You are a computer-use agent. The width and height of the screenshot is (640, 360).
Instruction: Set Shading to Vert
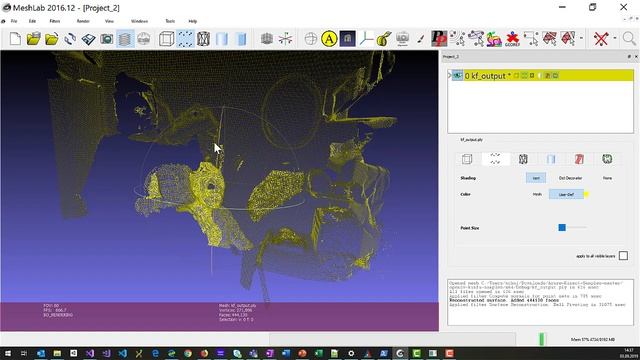536,178
